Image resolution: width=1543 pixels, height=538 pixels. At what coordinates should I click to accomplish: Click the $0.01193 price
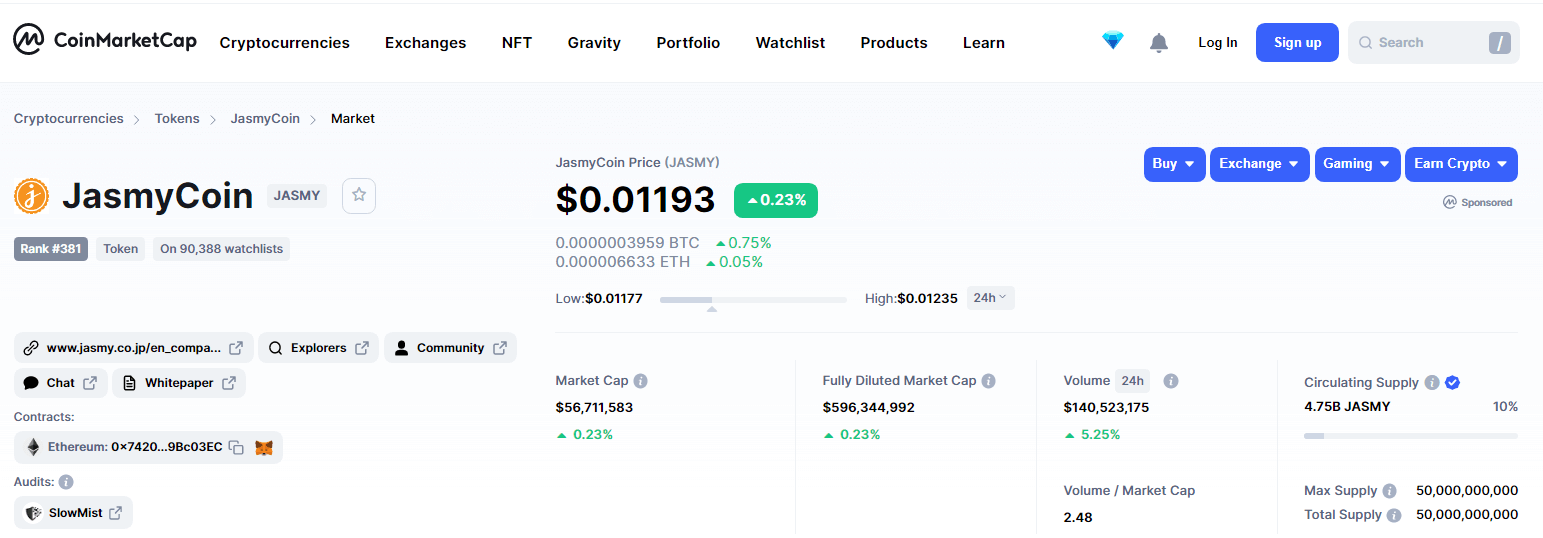point(635,199)
